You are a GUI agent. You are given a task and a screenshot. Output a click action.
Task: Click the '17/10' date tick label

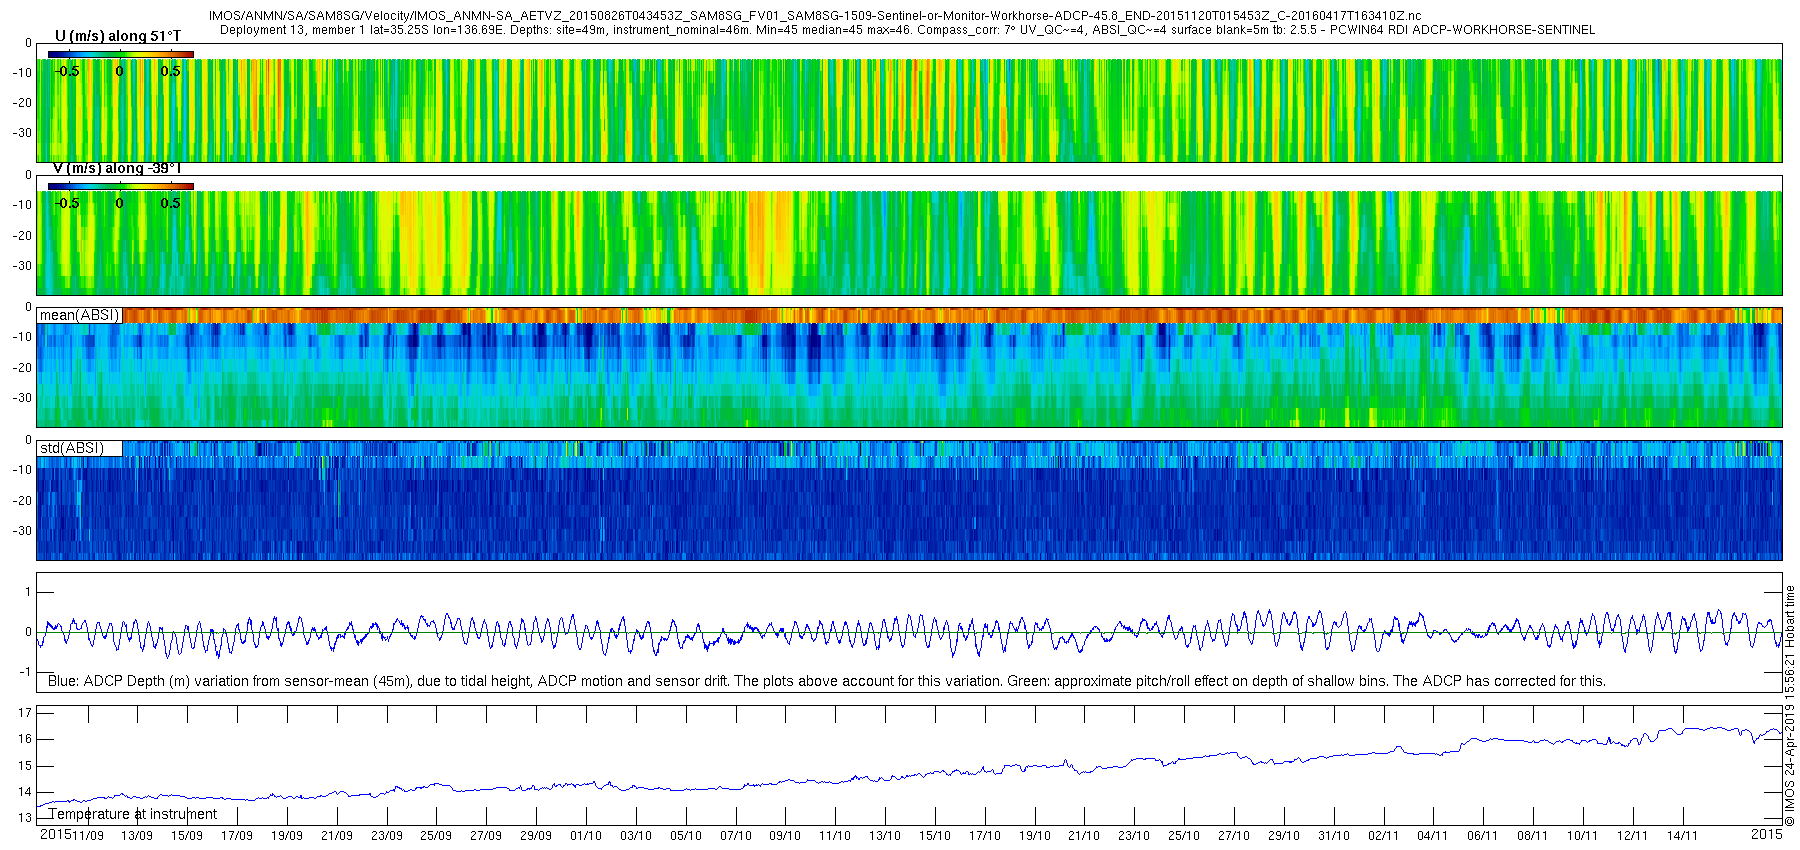click(x=985, y=836)
